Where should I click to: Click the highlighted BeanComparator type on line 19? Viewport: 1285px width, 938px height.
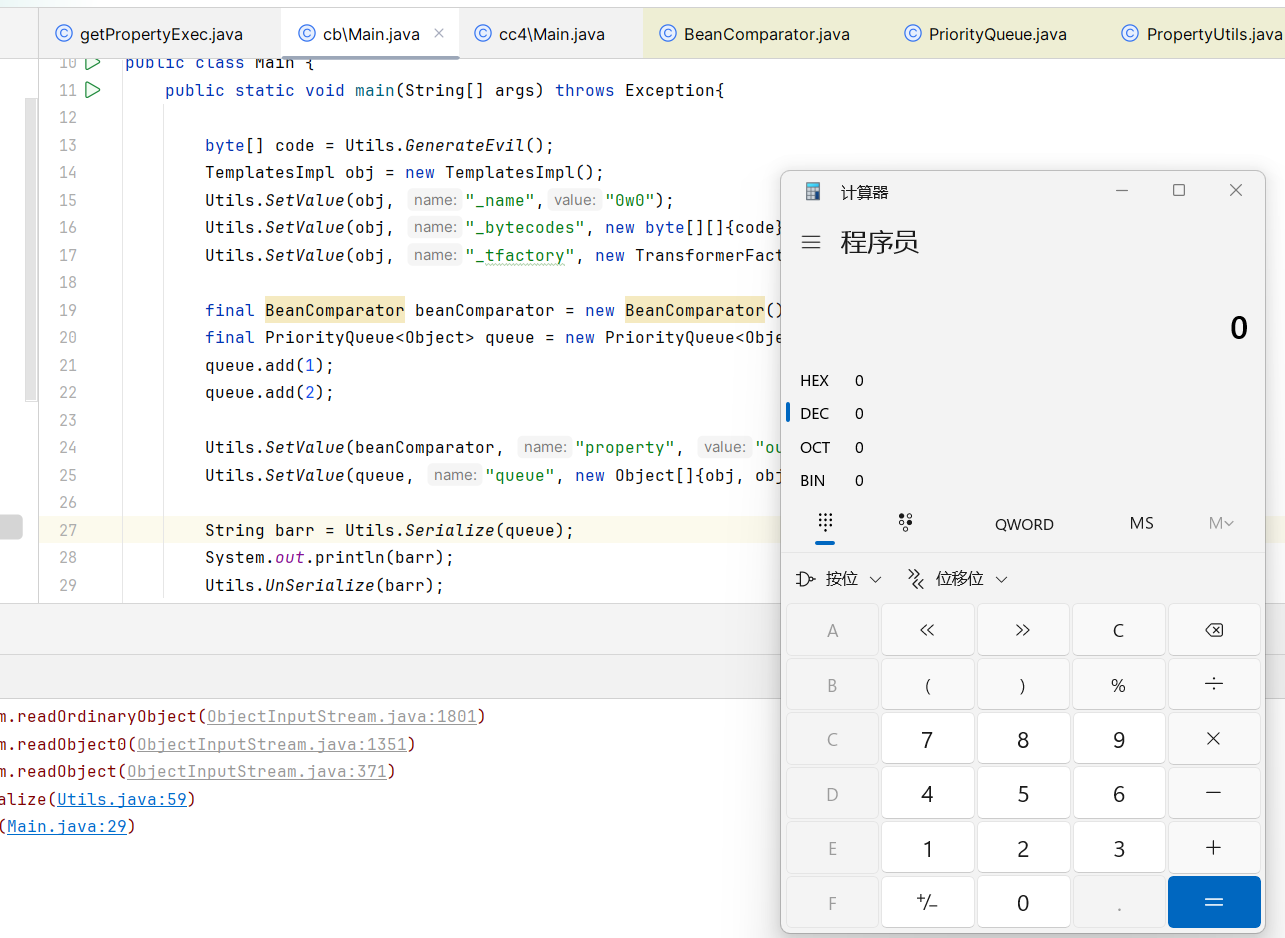point(335,310)
